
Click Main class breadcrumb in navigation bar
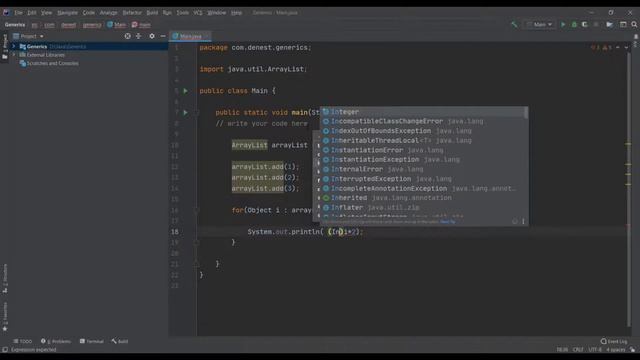coord(117,25)
